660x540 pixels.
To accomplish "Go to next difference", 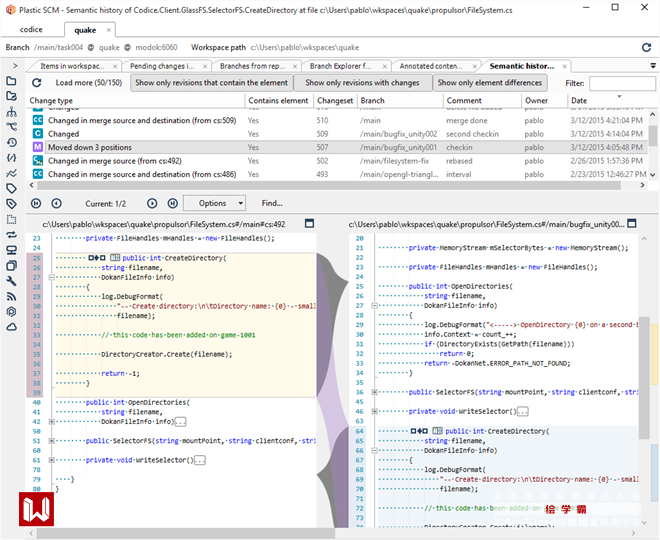I will [x=152, y=204].
